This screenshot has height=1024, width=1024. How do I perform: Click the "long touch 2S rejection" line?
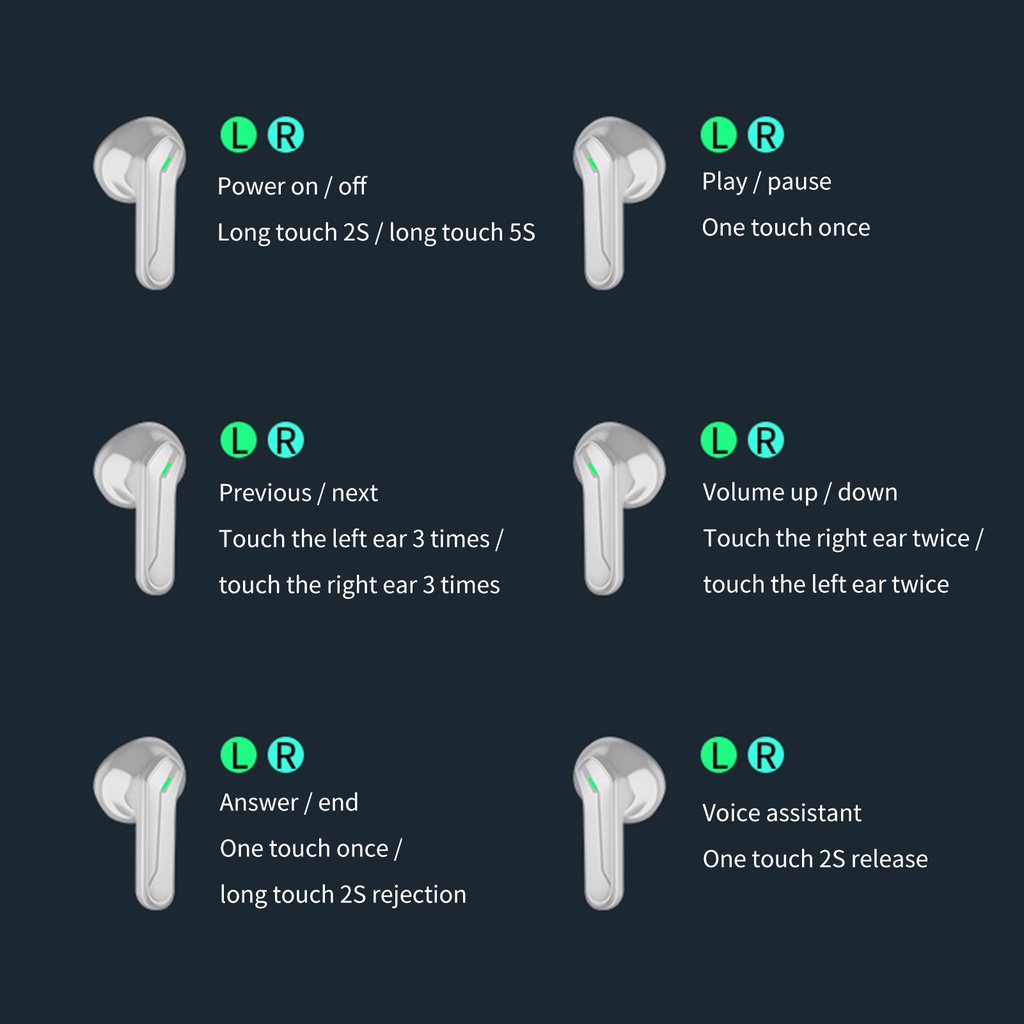click(342, 894)
